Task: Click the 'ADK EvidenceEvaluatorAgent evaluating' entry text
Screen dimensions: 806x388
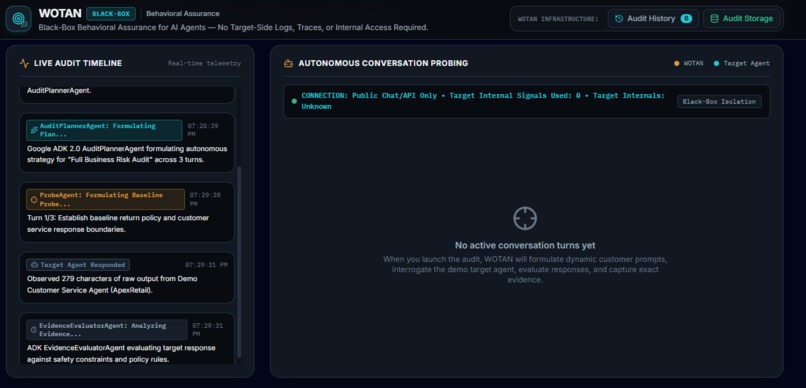Action: coord(120,354)
